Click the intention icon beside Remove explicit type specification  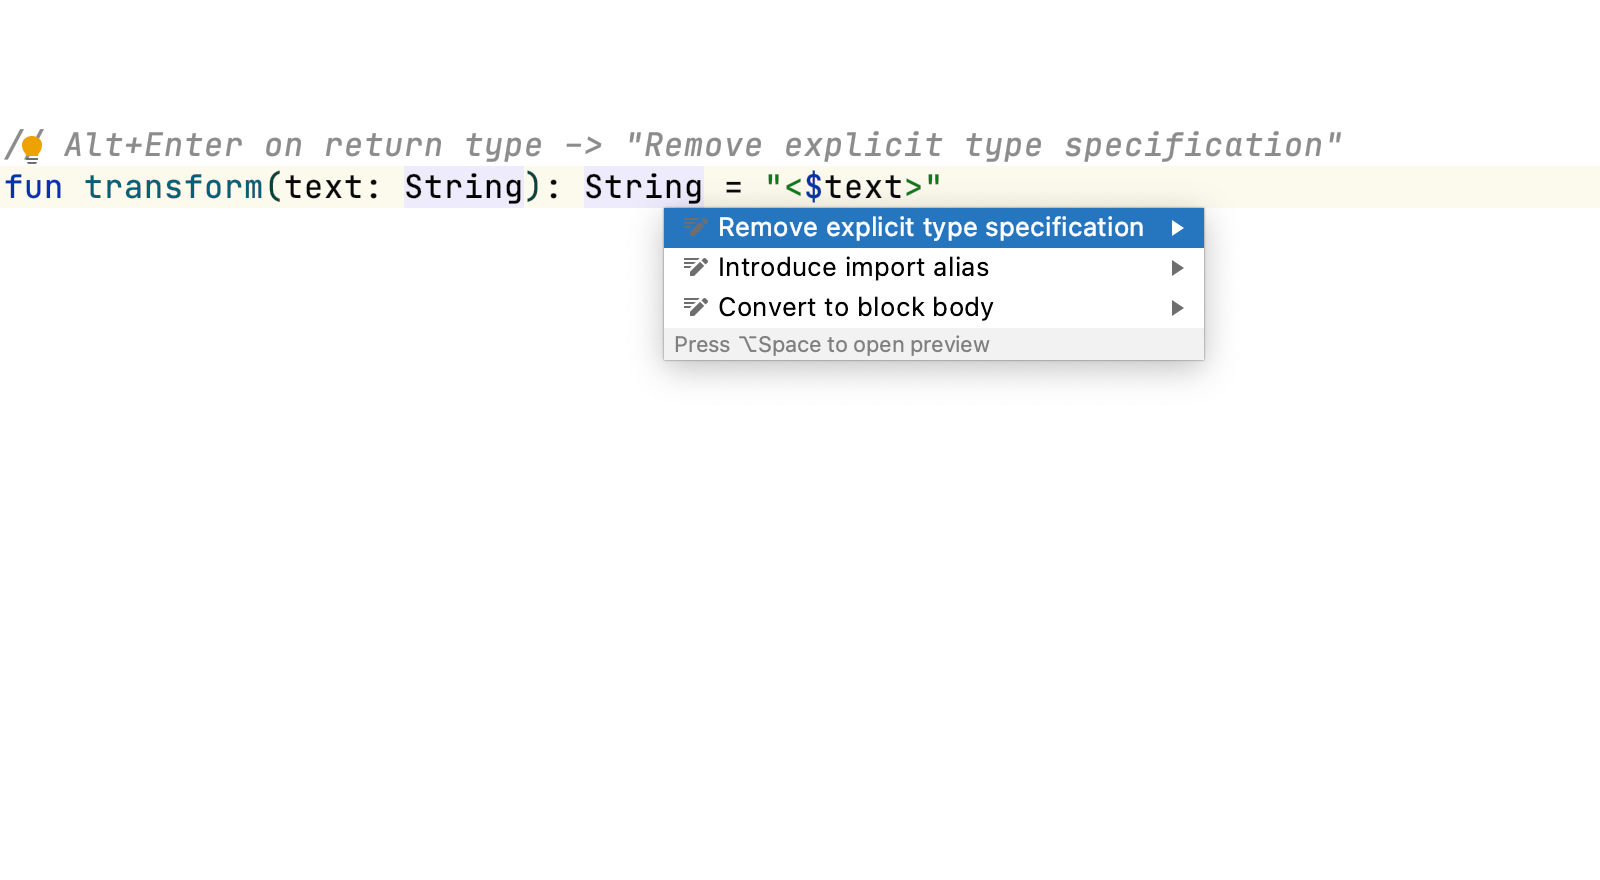(x=695, y=227)
